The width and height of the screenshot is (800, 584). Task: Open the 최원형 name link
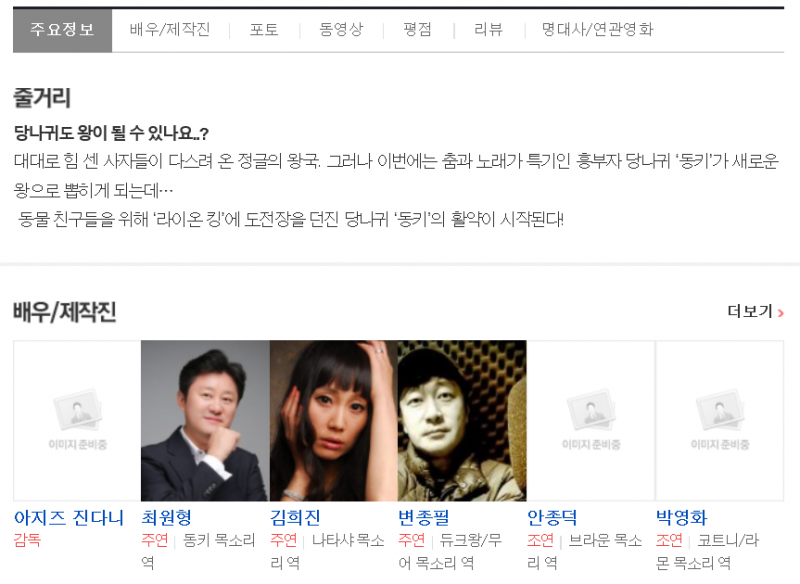(x=166, y=518)
